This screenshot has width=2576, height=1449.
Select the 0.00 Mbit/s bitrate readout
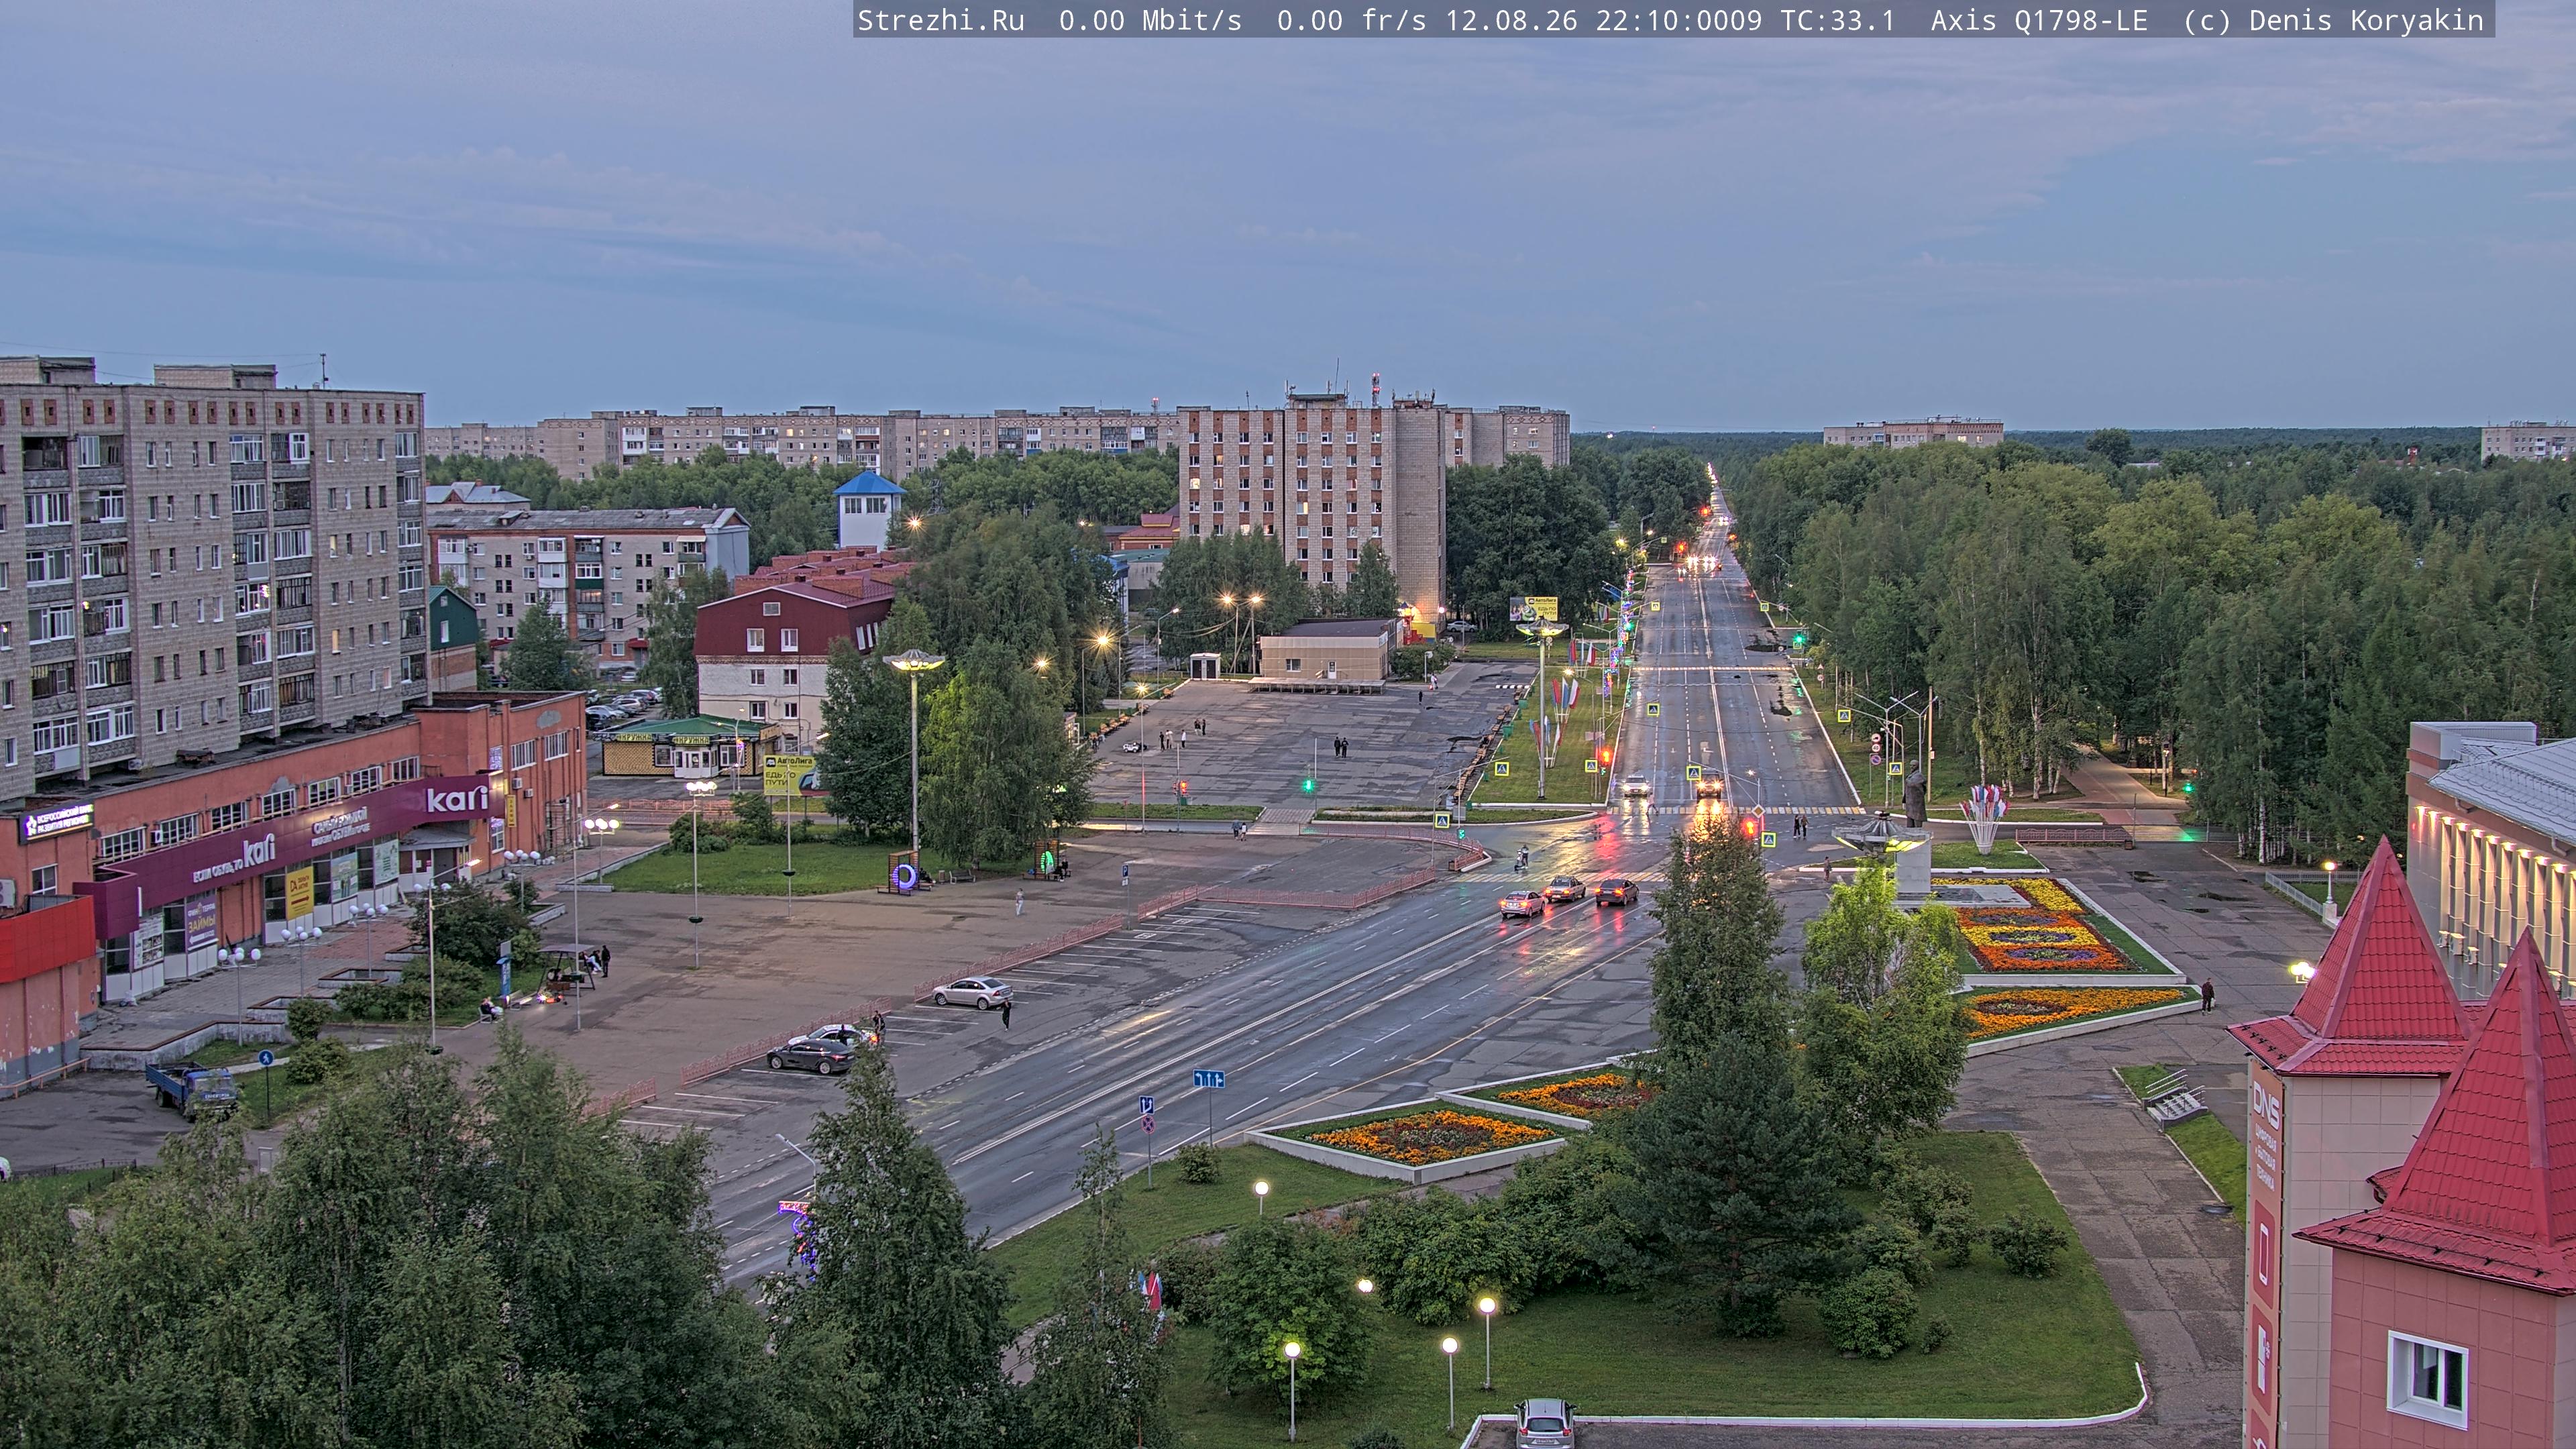(1150, 21)
